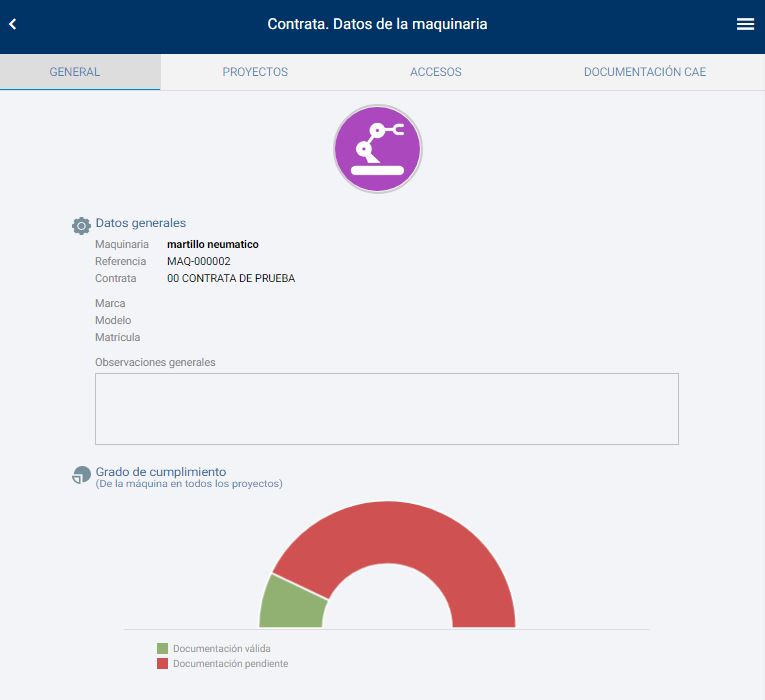Viewport: 765px width, 700px height.
Task: Click inside the Observaciones generales text box
Action: coord(386,408)
